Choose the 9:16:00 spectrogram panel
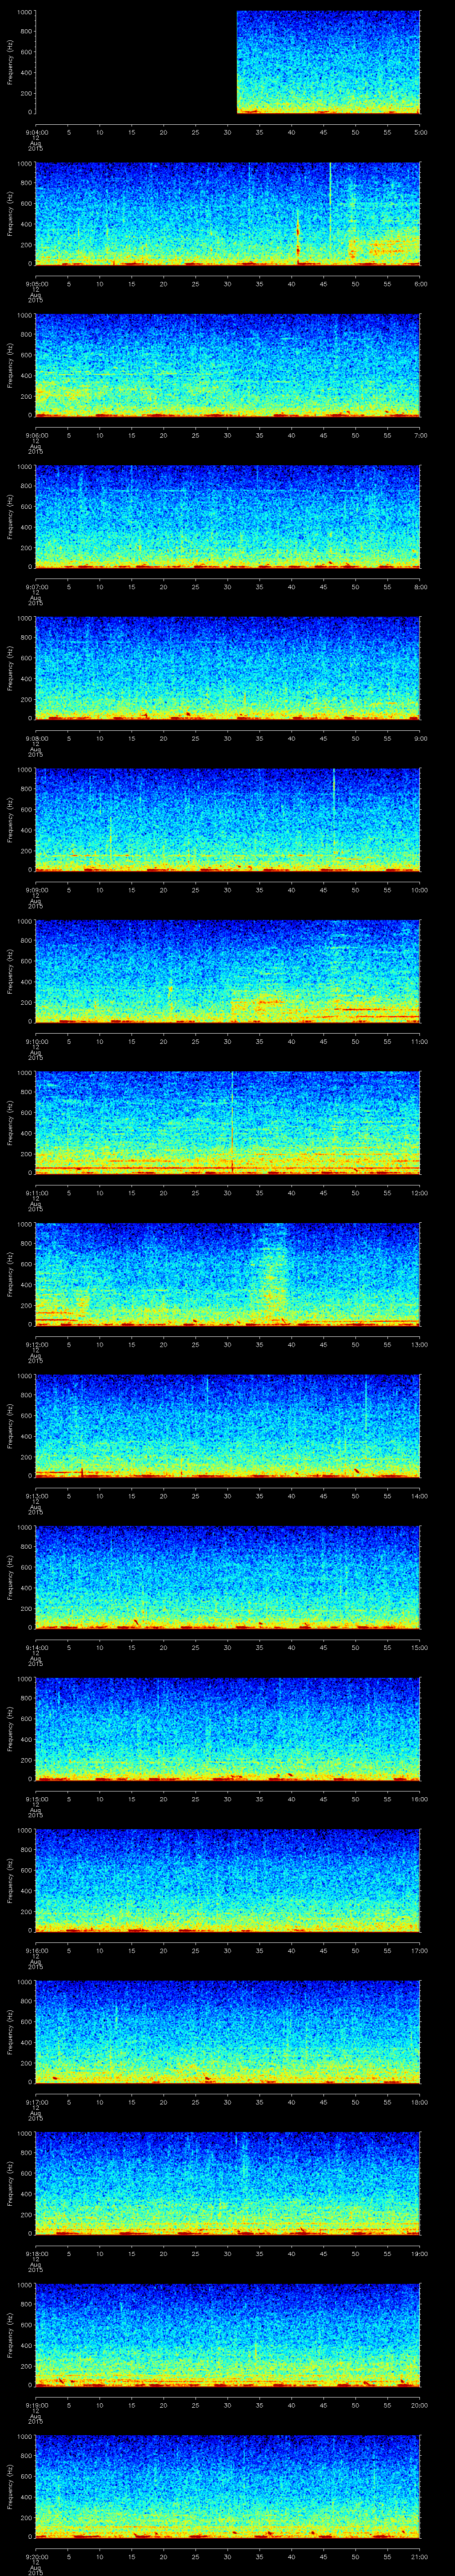Screen dimensions: 455x2576 click(227, 1880)
